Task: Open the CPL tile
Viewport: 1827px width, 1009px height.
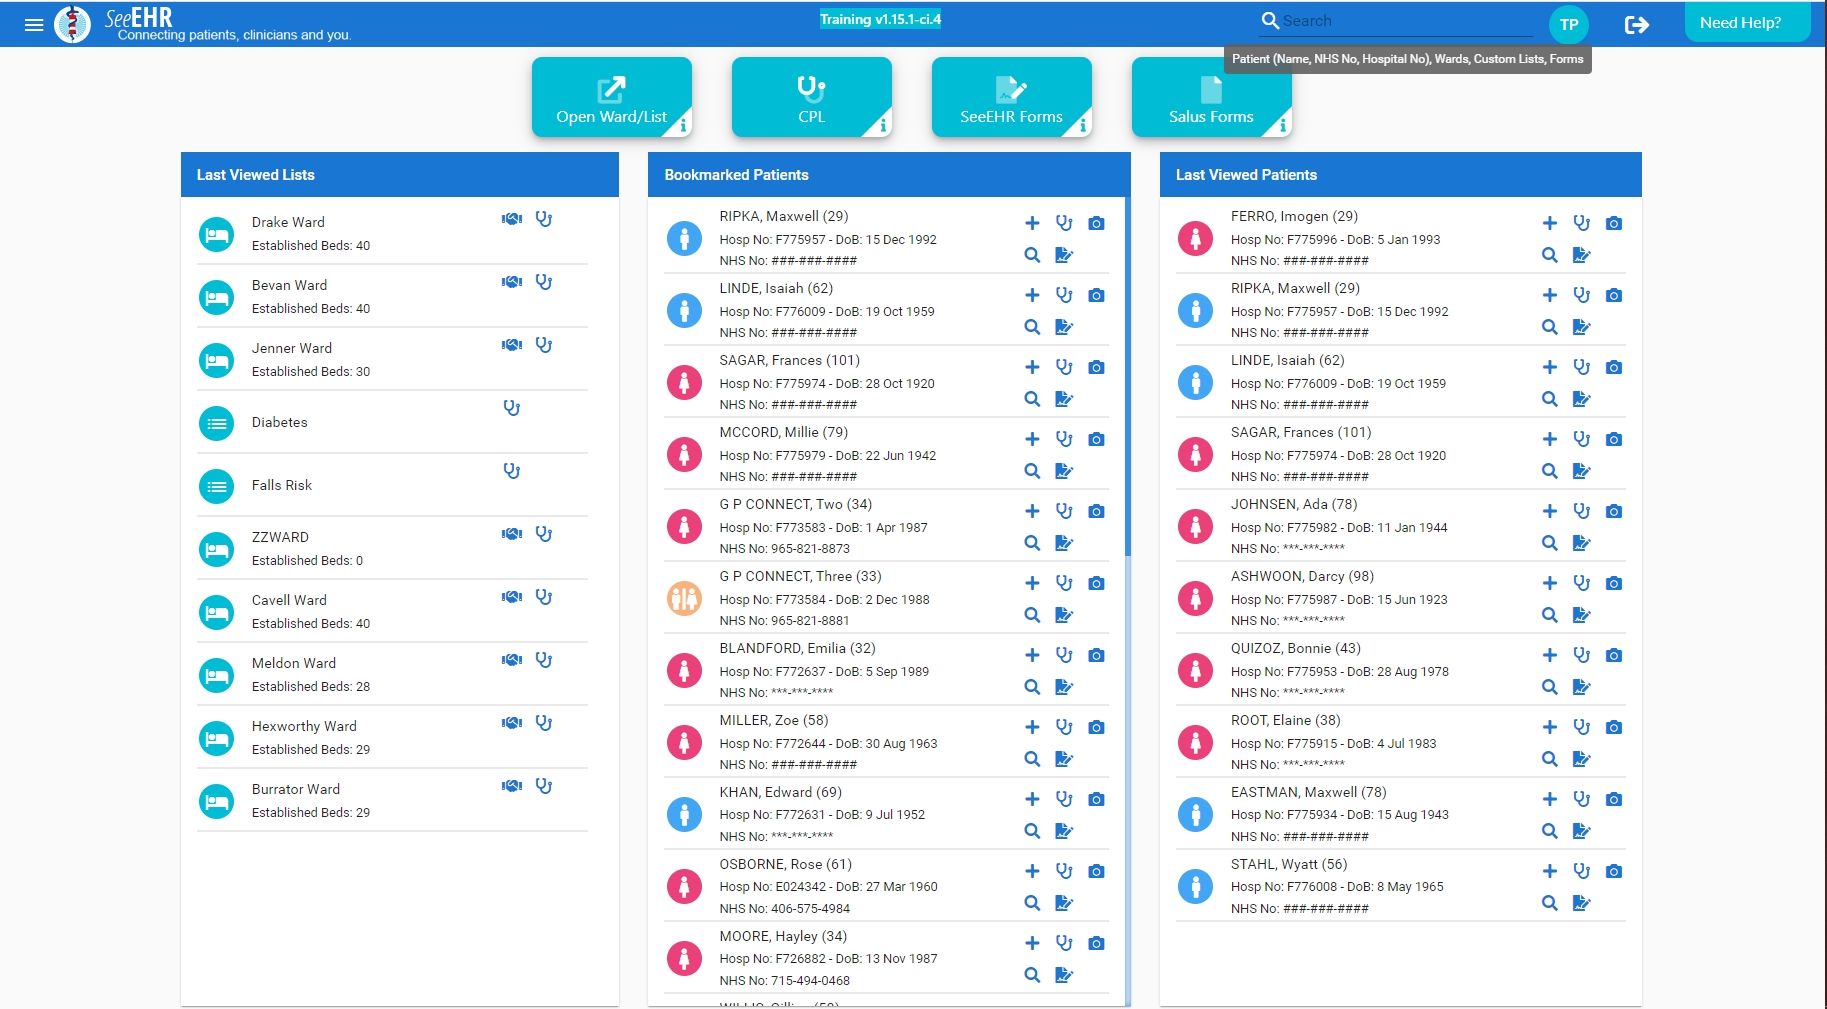Action: tap(811, 97)
